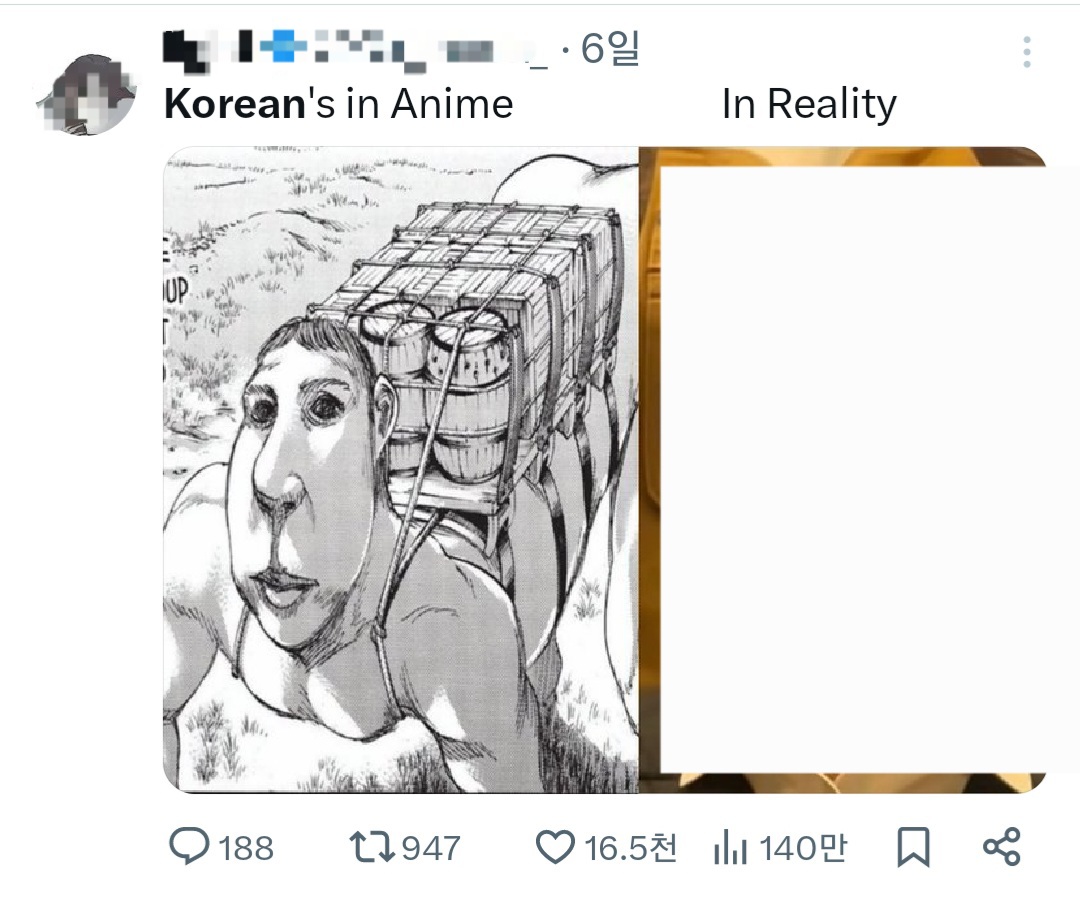Click the 188 replies count
Screen dimensions: 1080x904
246,849
